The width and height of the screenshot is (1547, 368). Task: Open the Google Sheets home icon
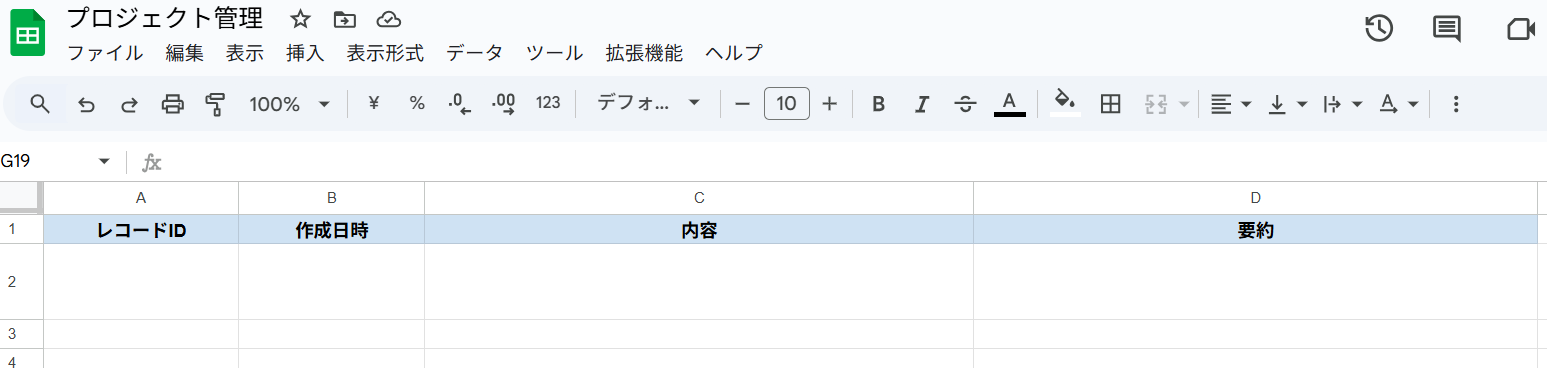click(27, 34)
